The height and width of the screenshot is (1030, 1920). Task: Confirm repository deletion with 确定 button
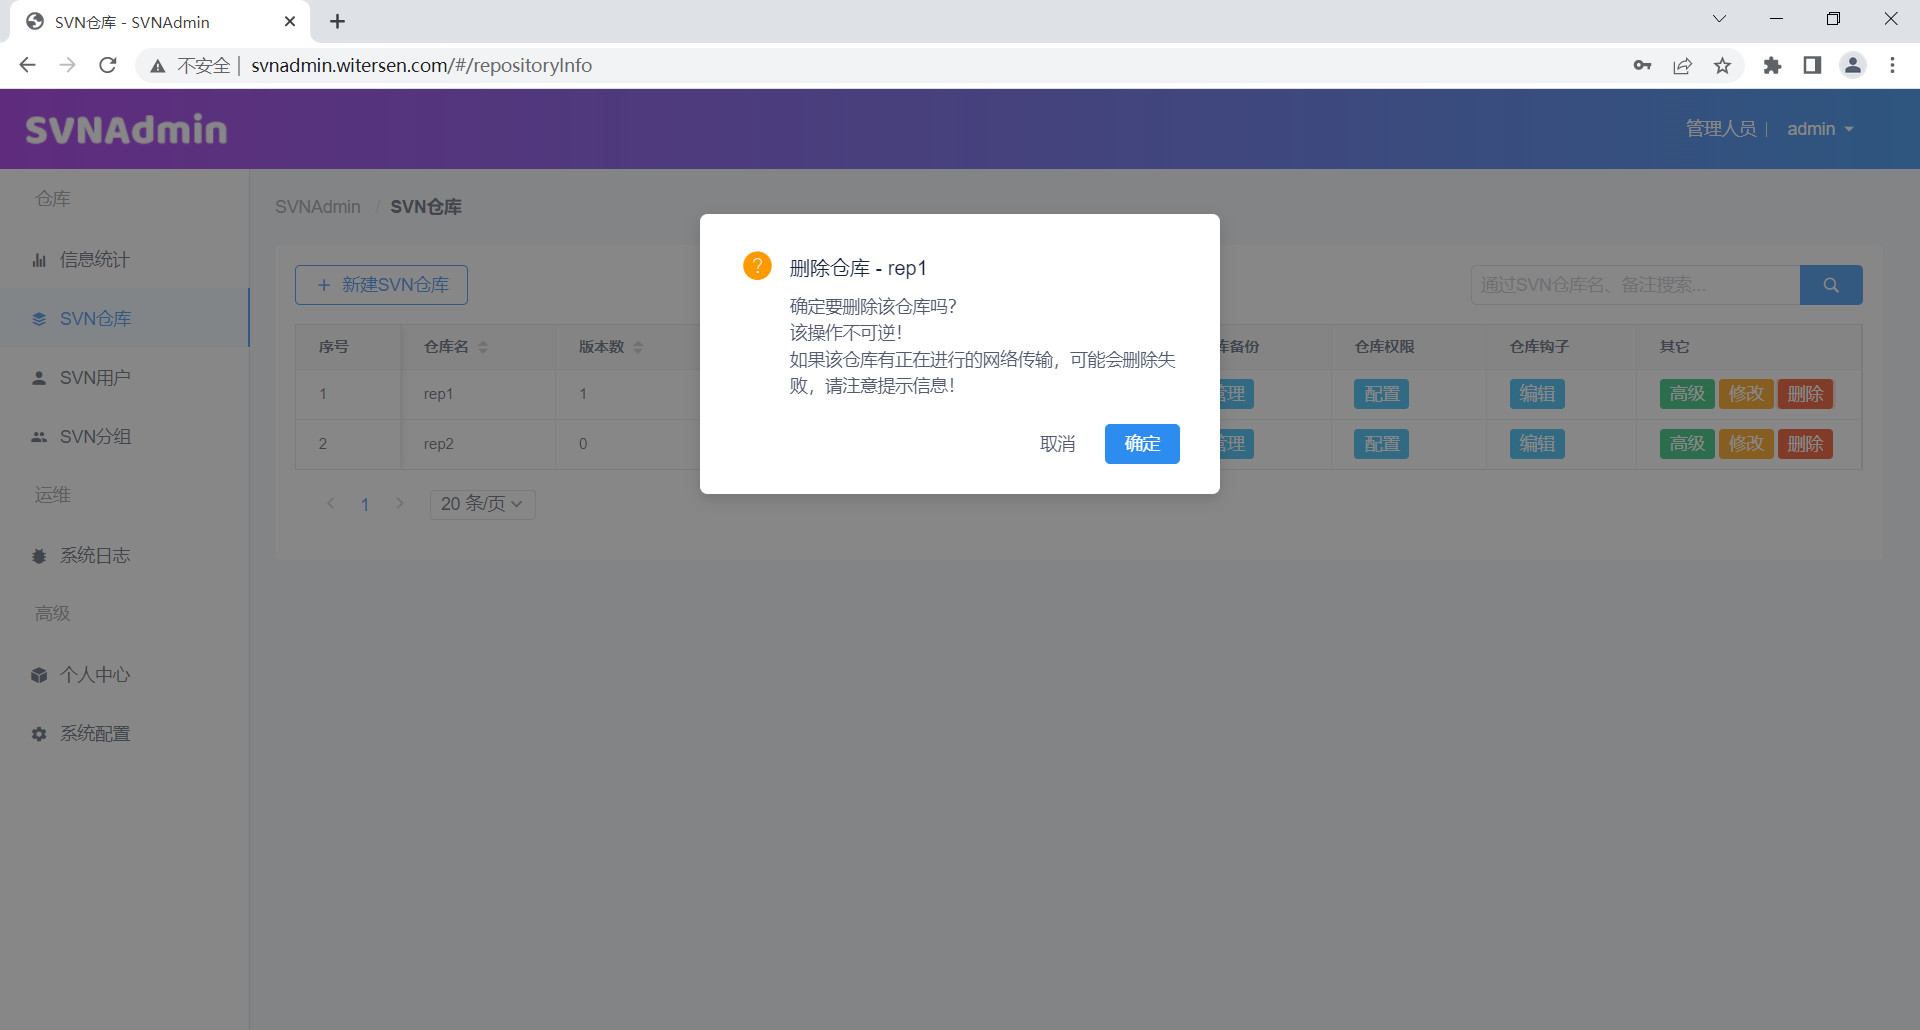pos(1142,444)
